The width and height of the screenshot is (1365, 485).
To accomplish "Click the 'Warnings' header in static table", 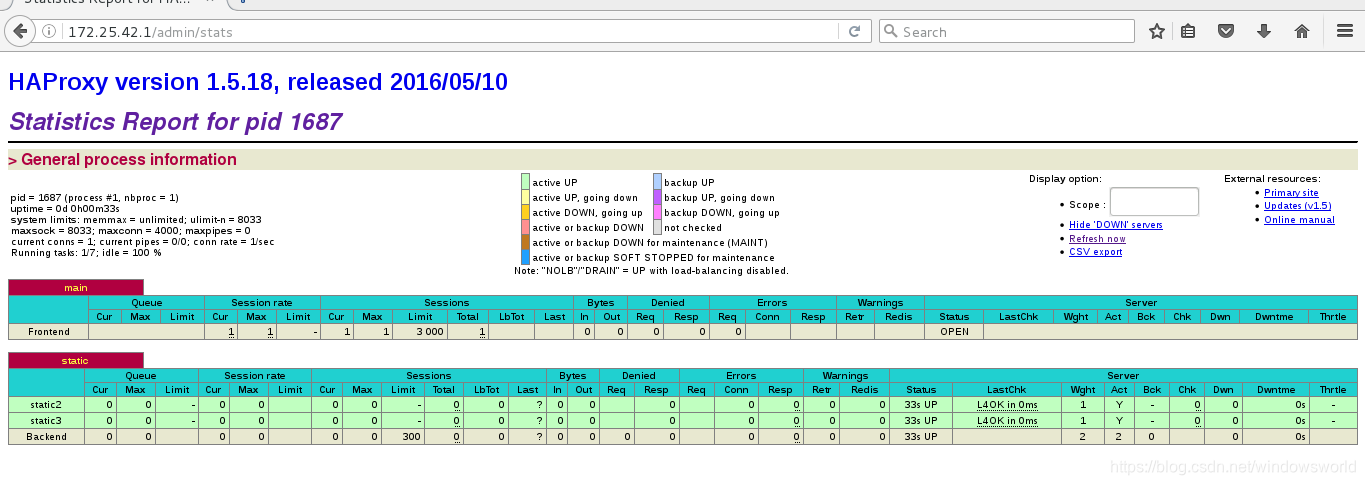I will (847, 375).
